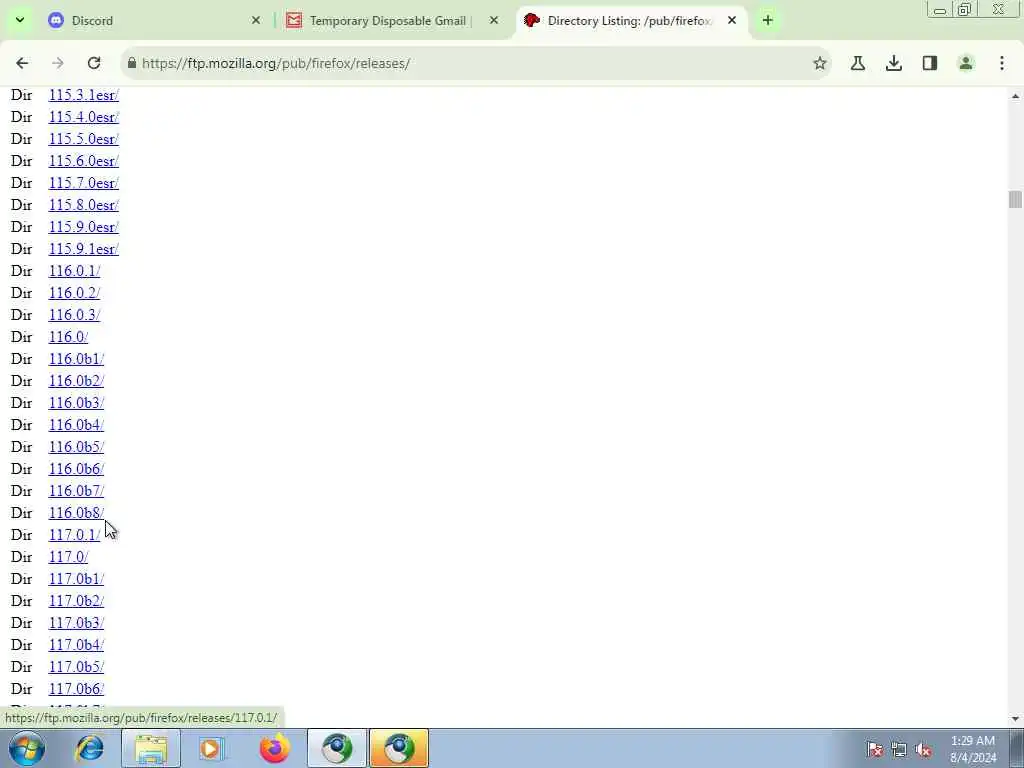Viewport: 1024px width, 768px height.
Task: Open the 117.0b2/ directory link
Action: pyautogui.click(x=76, y=601)
